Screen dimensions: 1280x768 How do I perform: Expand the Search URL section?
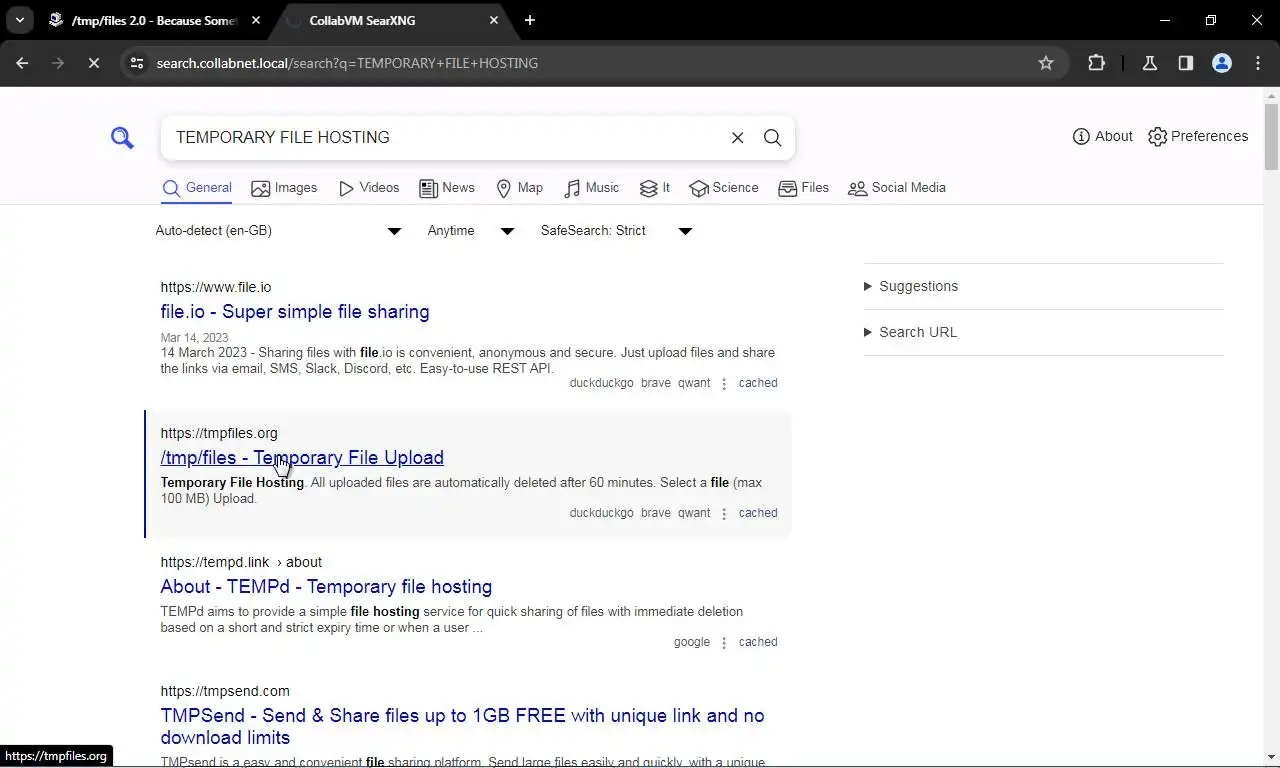pos(911,332)
